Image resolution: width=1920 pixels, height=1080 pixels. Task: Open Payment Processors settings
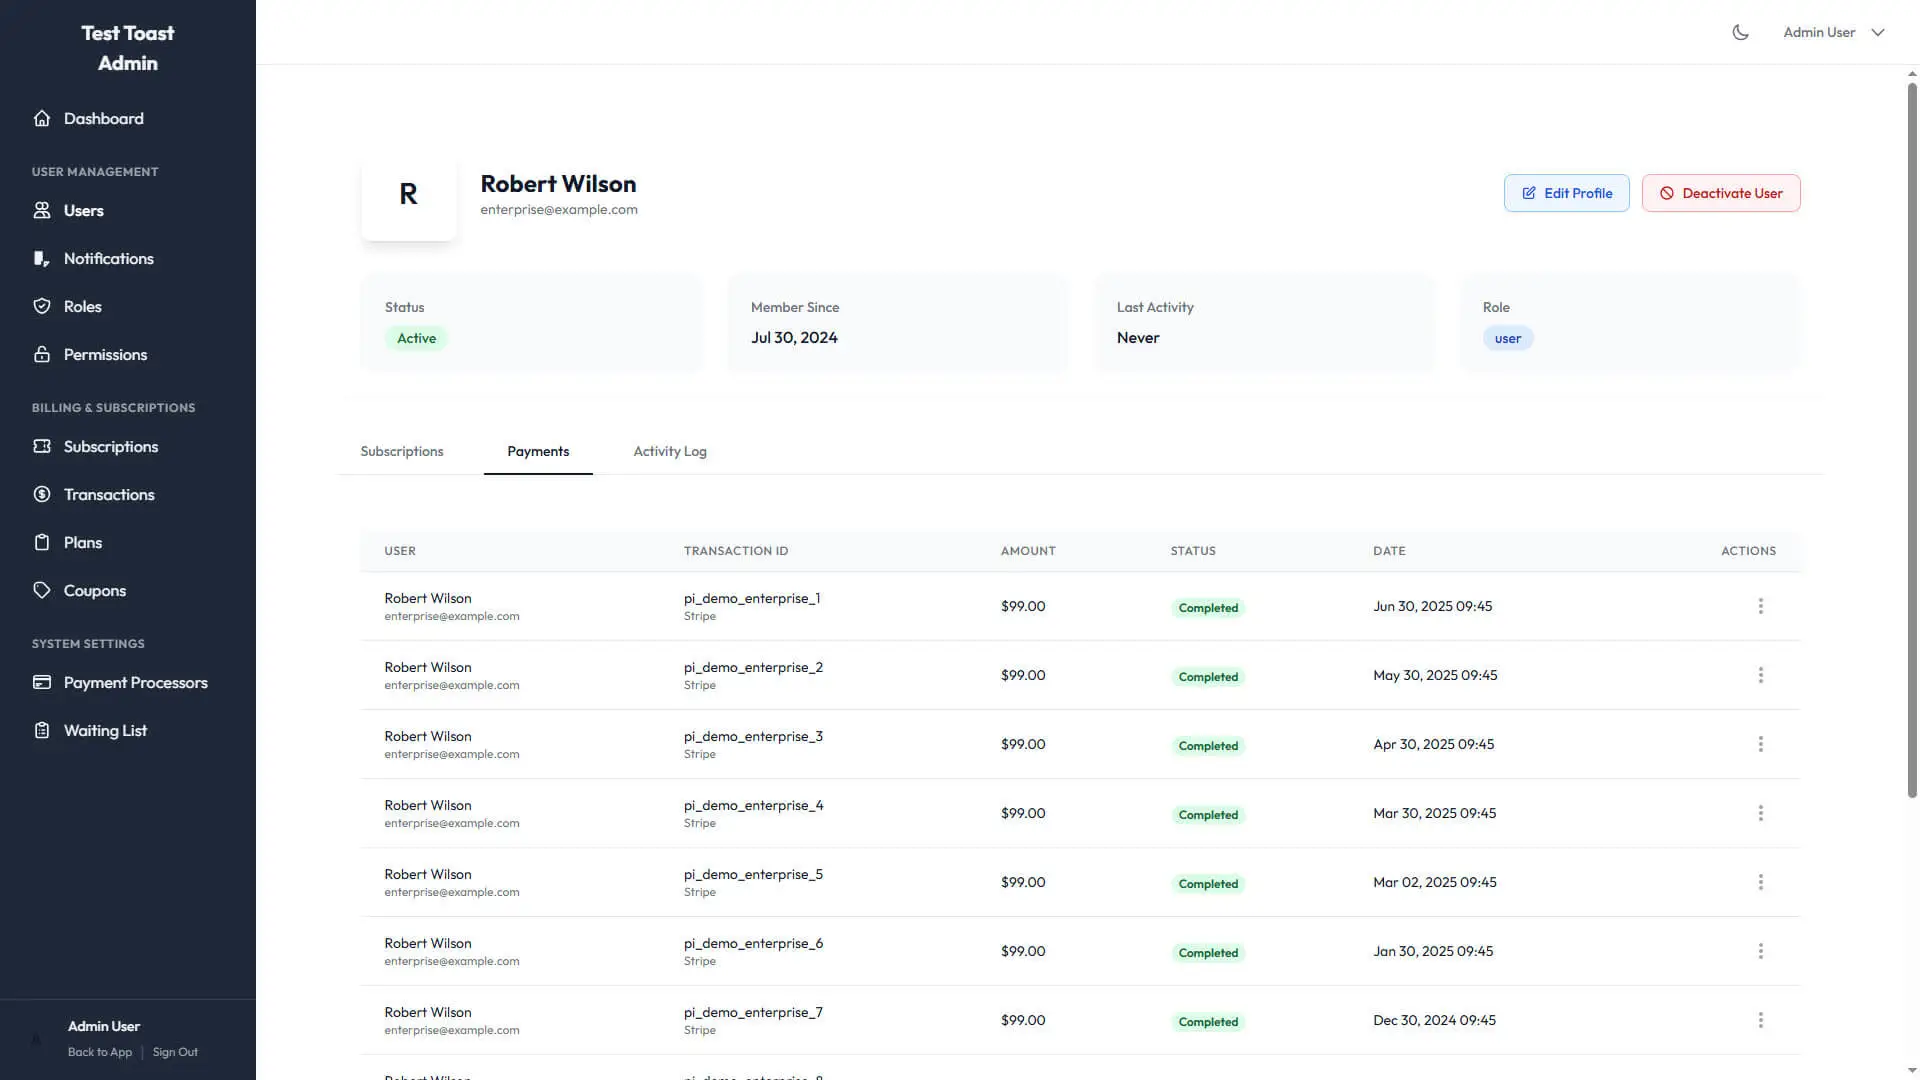(x=42, y=682)
